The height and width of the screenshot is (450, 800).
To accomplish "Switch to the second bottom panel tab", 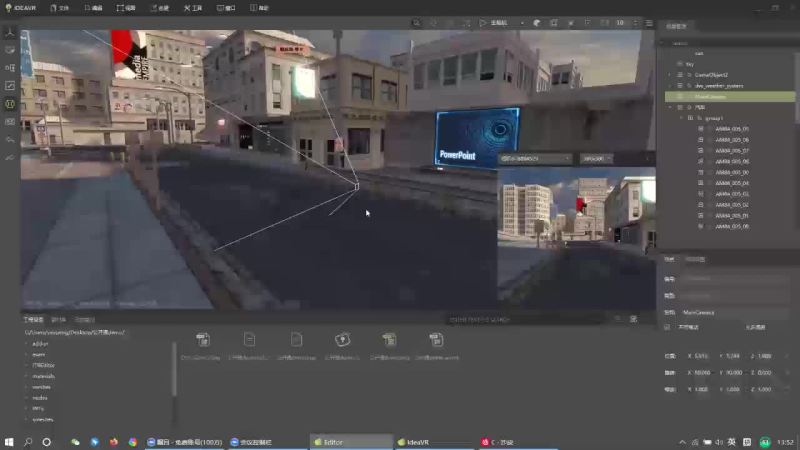I will click(x=58, y=319).
